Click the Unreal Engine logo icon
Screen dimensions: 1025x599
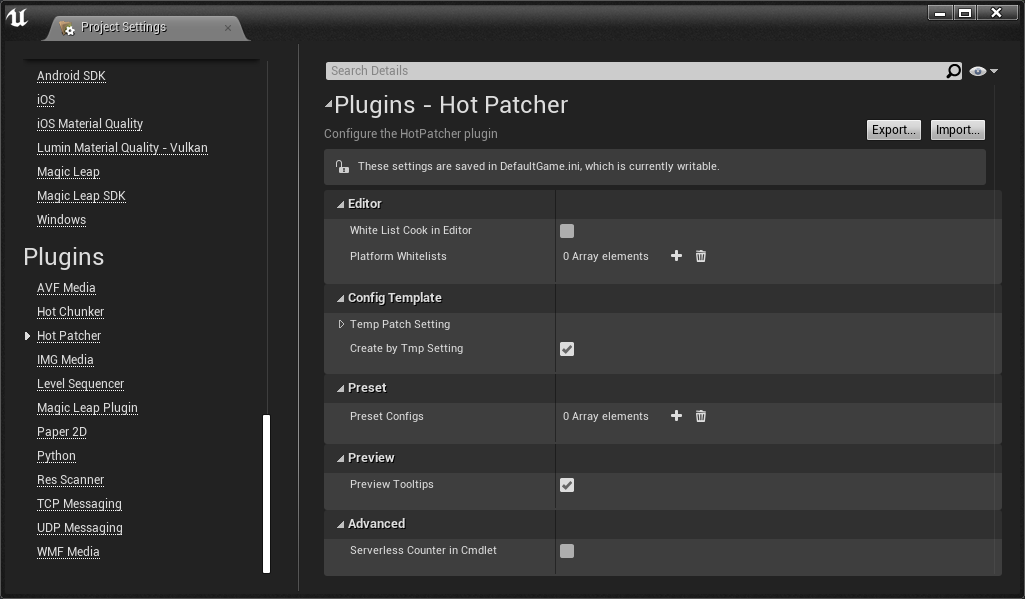click(x=17, y=17)
